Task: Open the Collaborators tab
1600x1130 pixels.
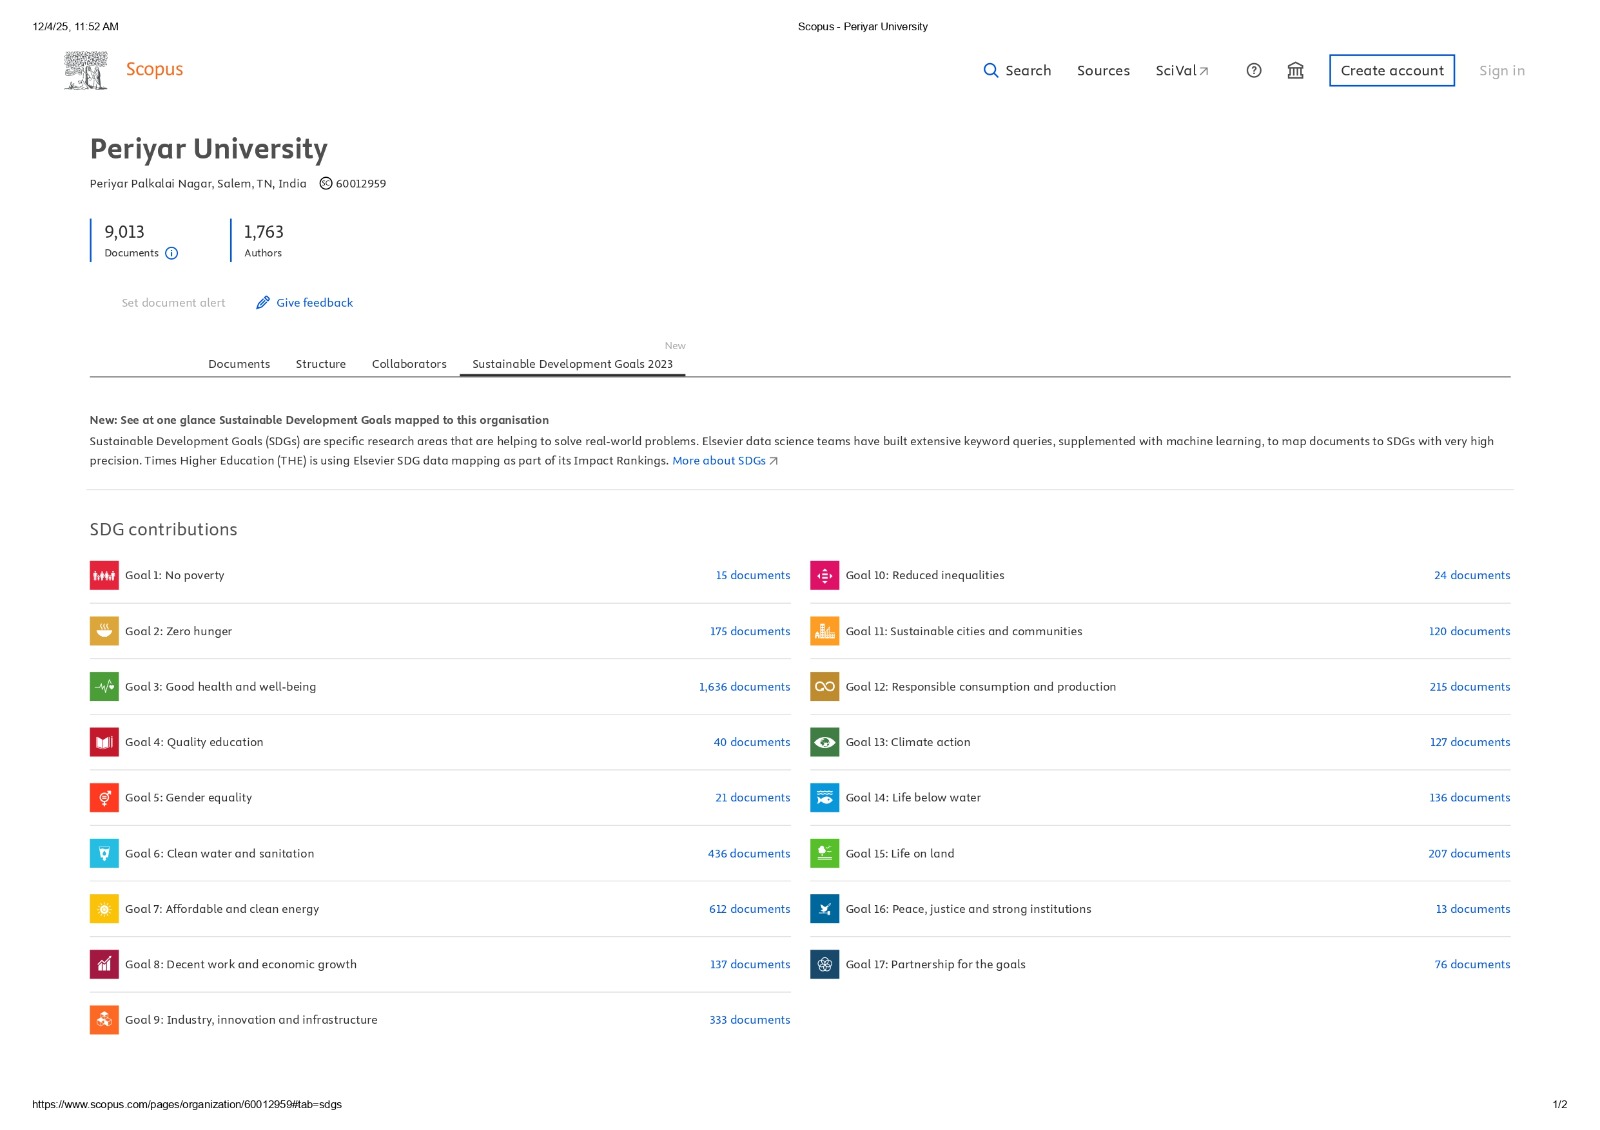Action: (x=409, y=364)
